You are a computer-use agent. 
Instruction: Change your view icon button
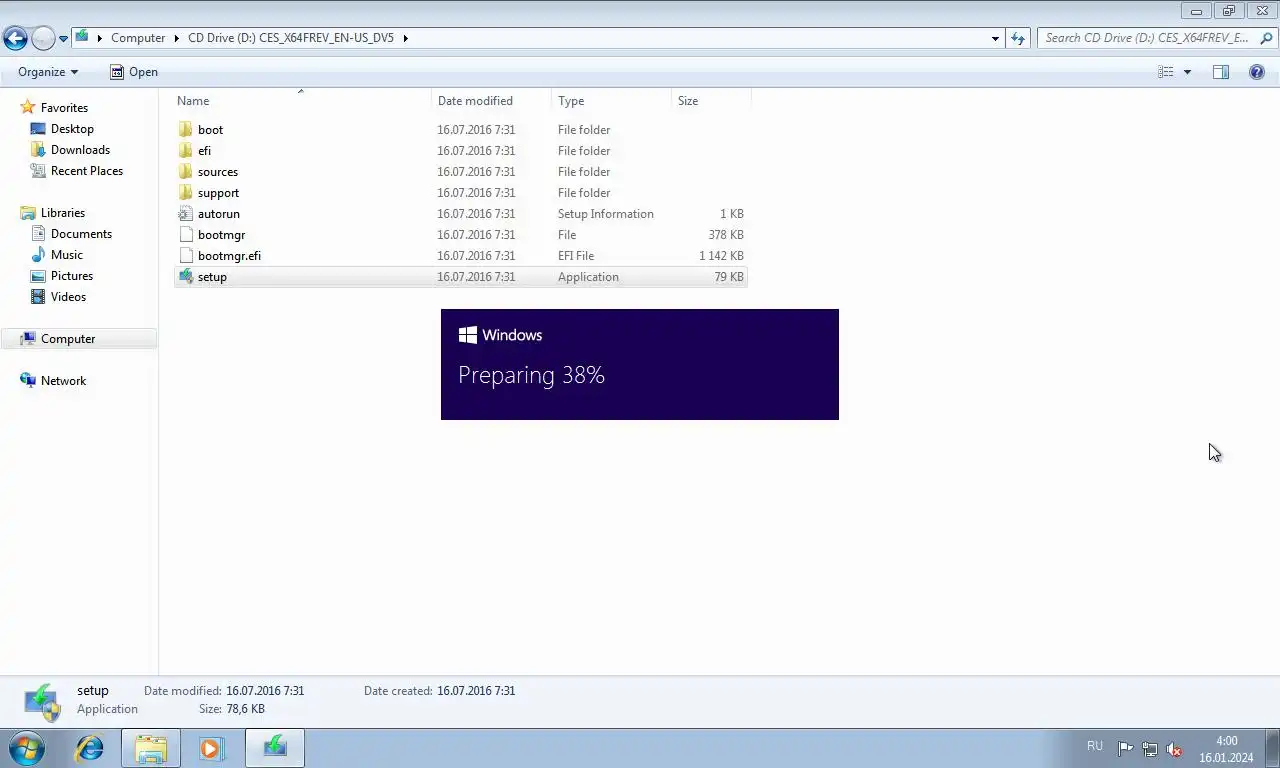click(1165, 72)
